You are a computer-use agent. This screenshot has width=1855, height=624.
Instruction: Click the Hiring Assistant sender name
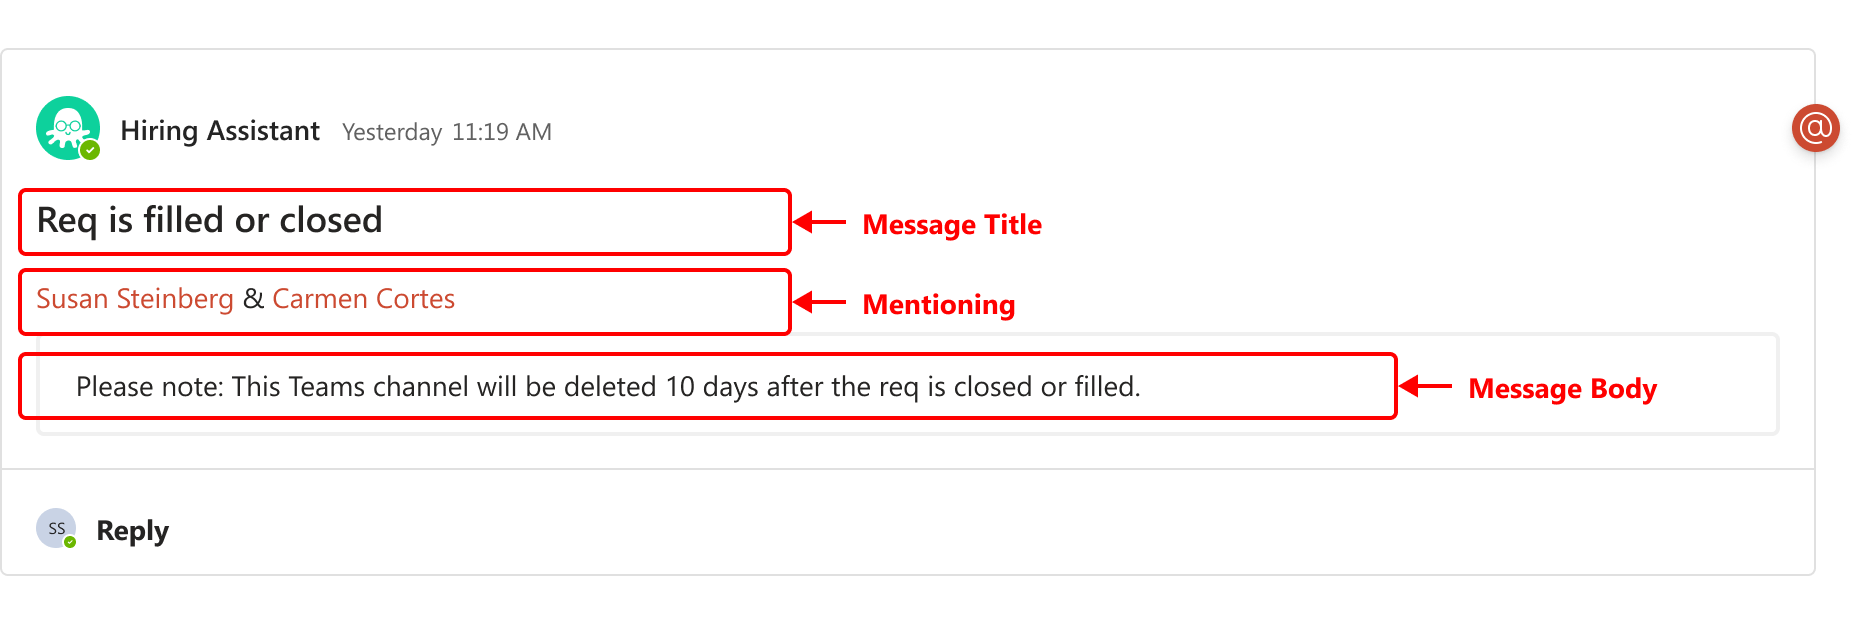click(220, 131)
